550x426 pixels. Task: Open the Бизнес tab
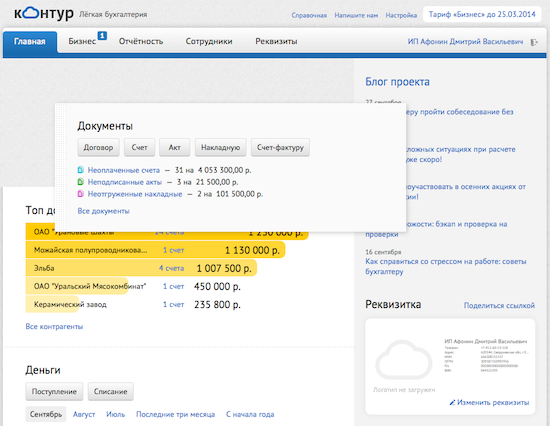[82, 41]
